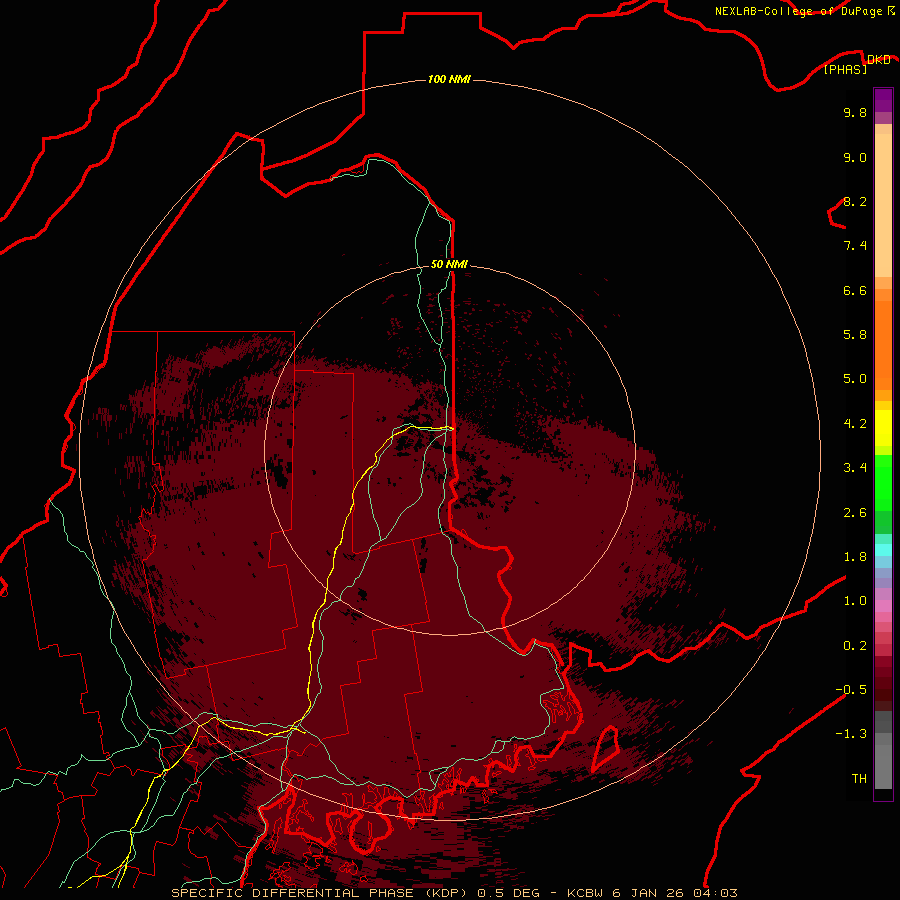Image resolution: width=900 pixels, height=900 pixels.
Task: Click the -0.5 scale value
Action: [851, 690]
